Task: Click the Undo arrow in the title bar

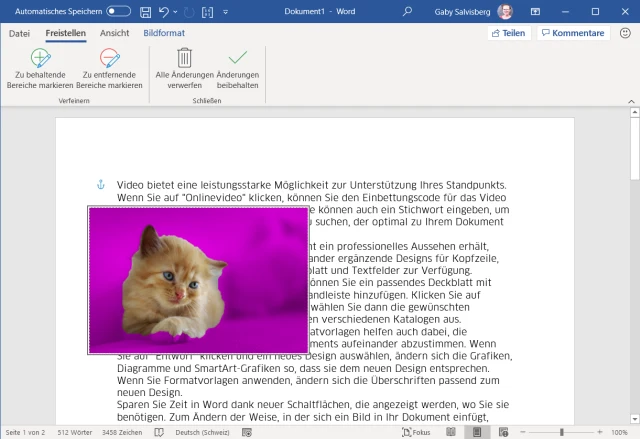Action: 164,11
